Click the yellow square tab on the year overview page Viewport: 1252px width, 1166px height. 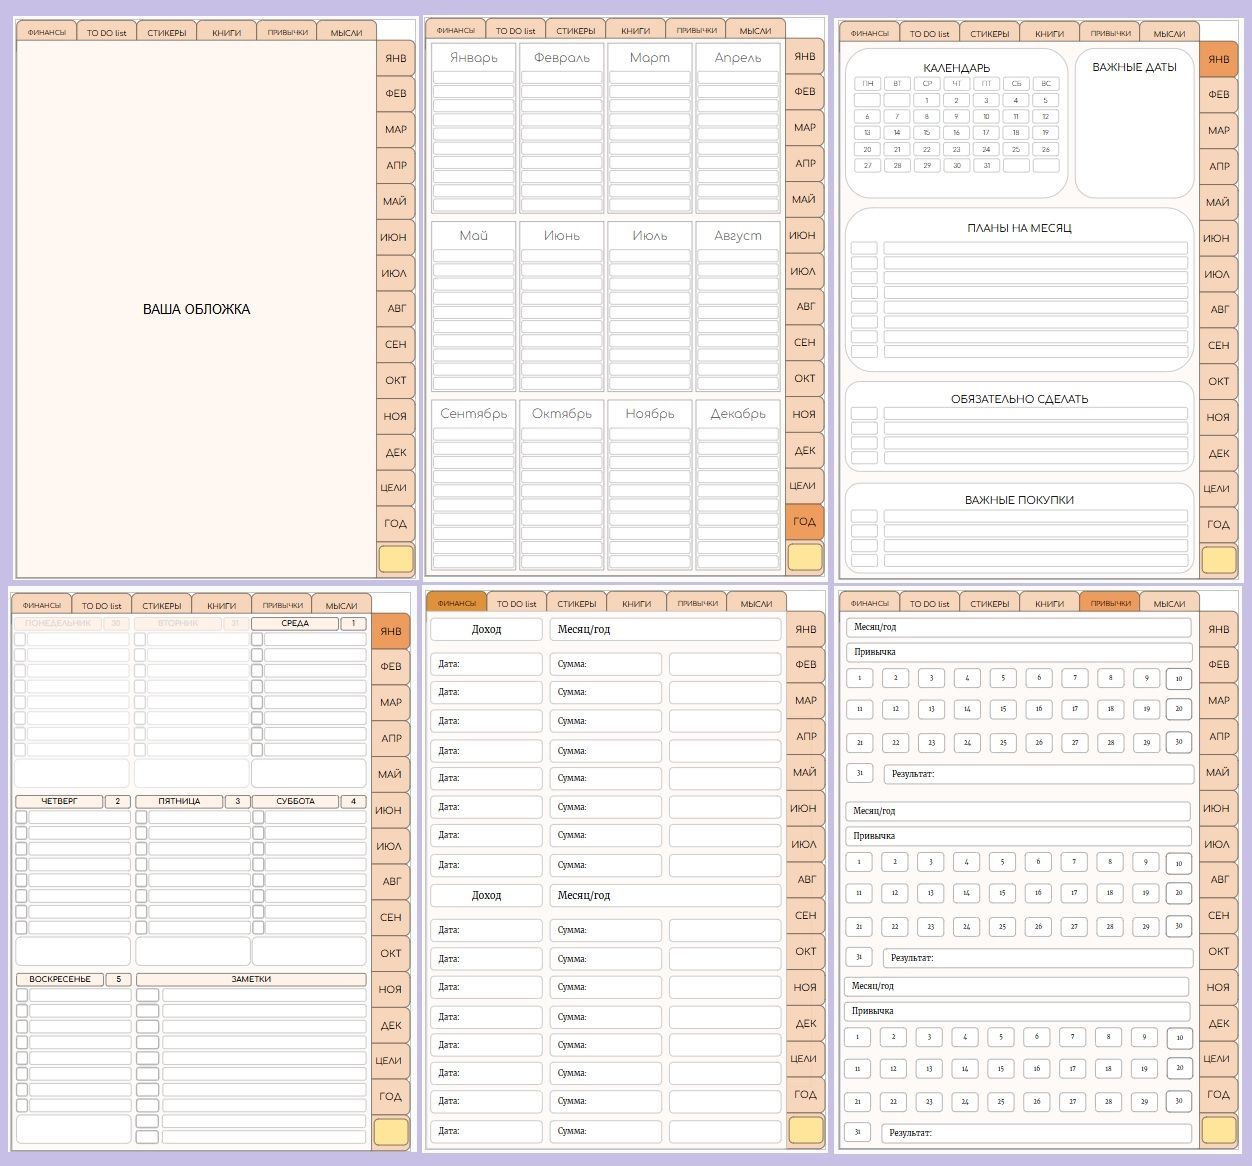tap(805, 557)
